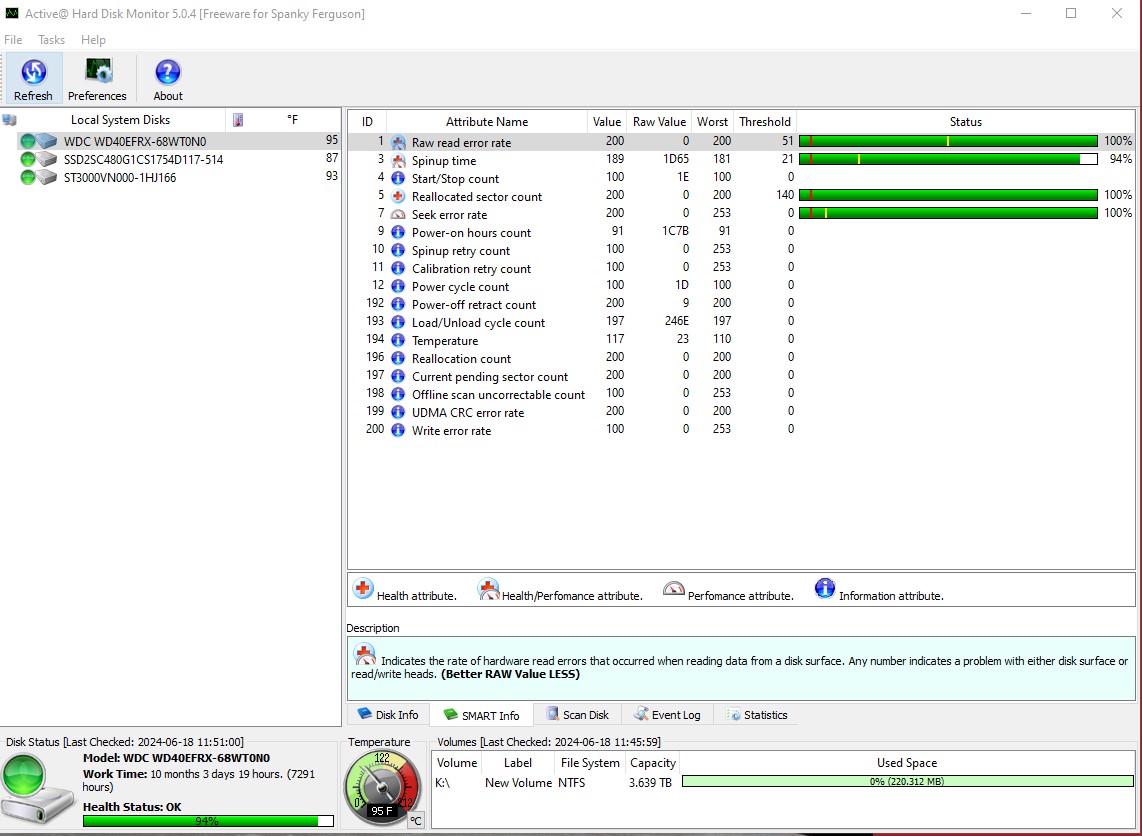1142x836 pixels.
Task: Click the Temperature attribute info icon
Action: [x=398, y=340]
